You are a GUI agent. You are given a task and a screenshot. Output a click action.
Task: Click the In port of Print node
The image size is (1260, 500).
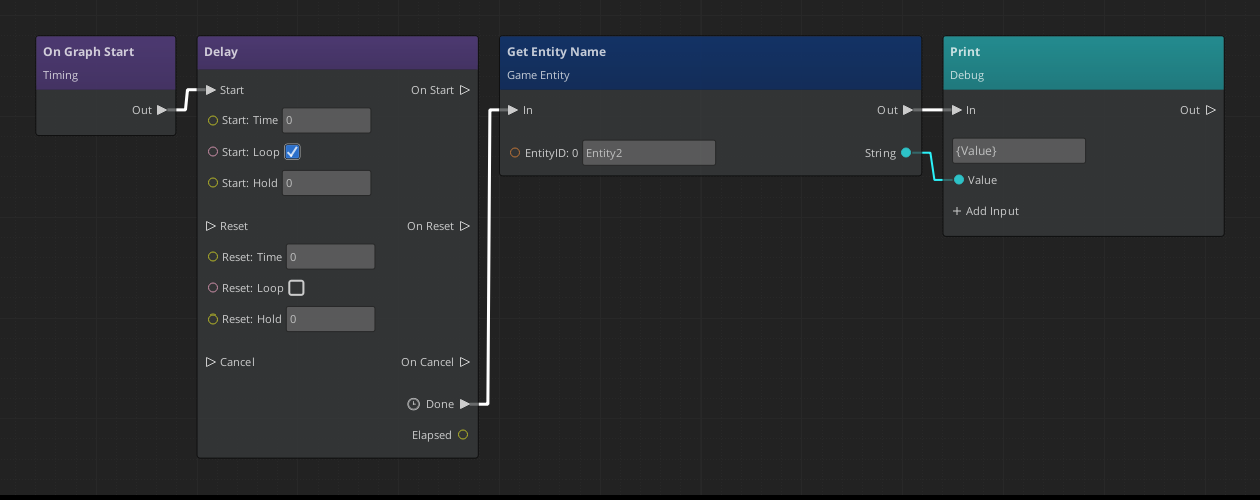[957, 110]
